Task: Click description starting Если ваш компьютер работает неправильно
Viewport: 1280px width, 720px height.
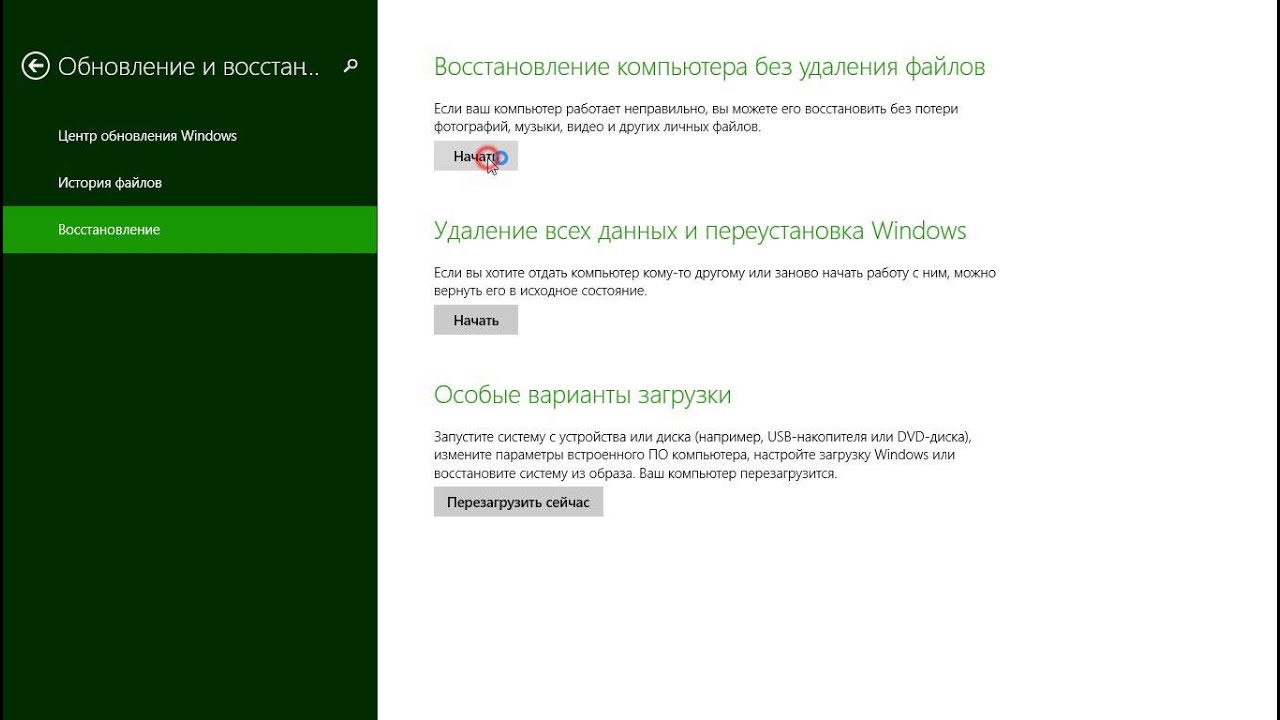Action: [696, 118]
